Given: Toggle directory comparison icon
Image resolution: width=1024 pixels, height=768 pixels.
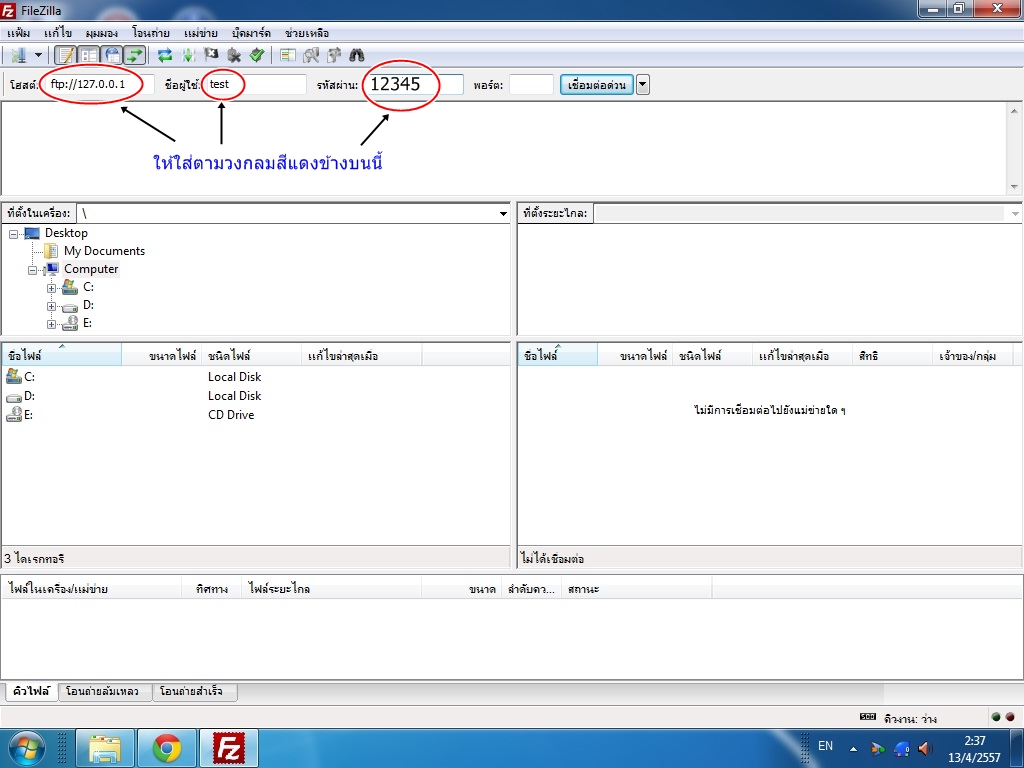Looking at the screenshot, I should (x=311, y=56).
